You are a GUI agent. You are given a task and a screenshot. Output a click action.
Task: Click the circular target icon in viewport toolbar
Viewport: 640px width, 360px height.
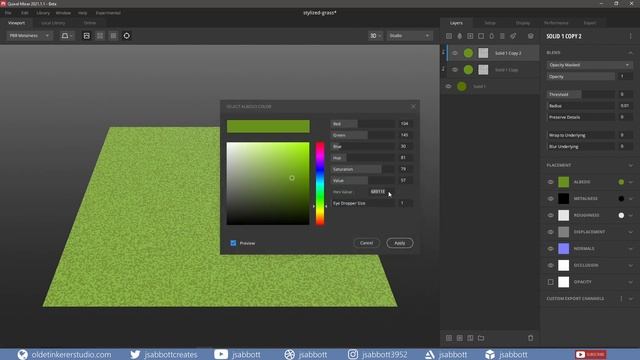[127, 36]
